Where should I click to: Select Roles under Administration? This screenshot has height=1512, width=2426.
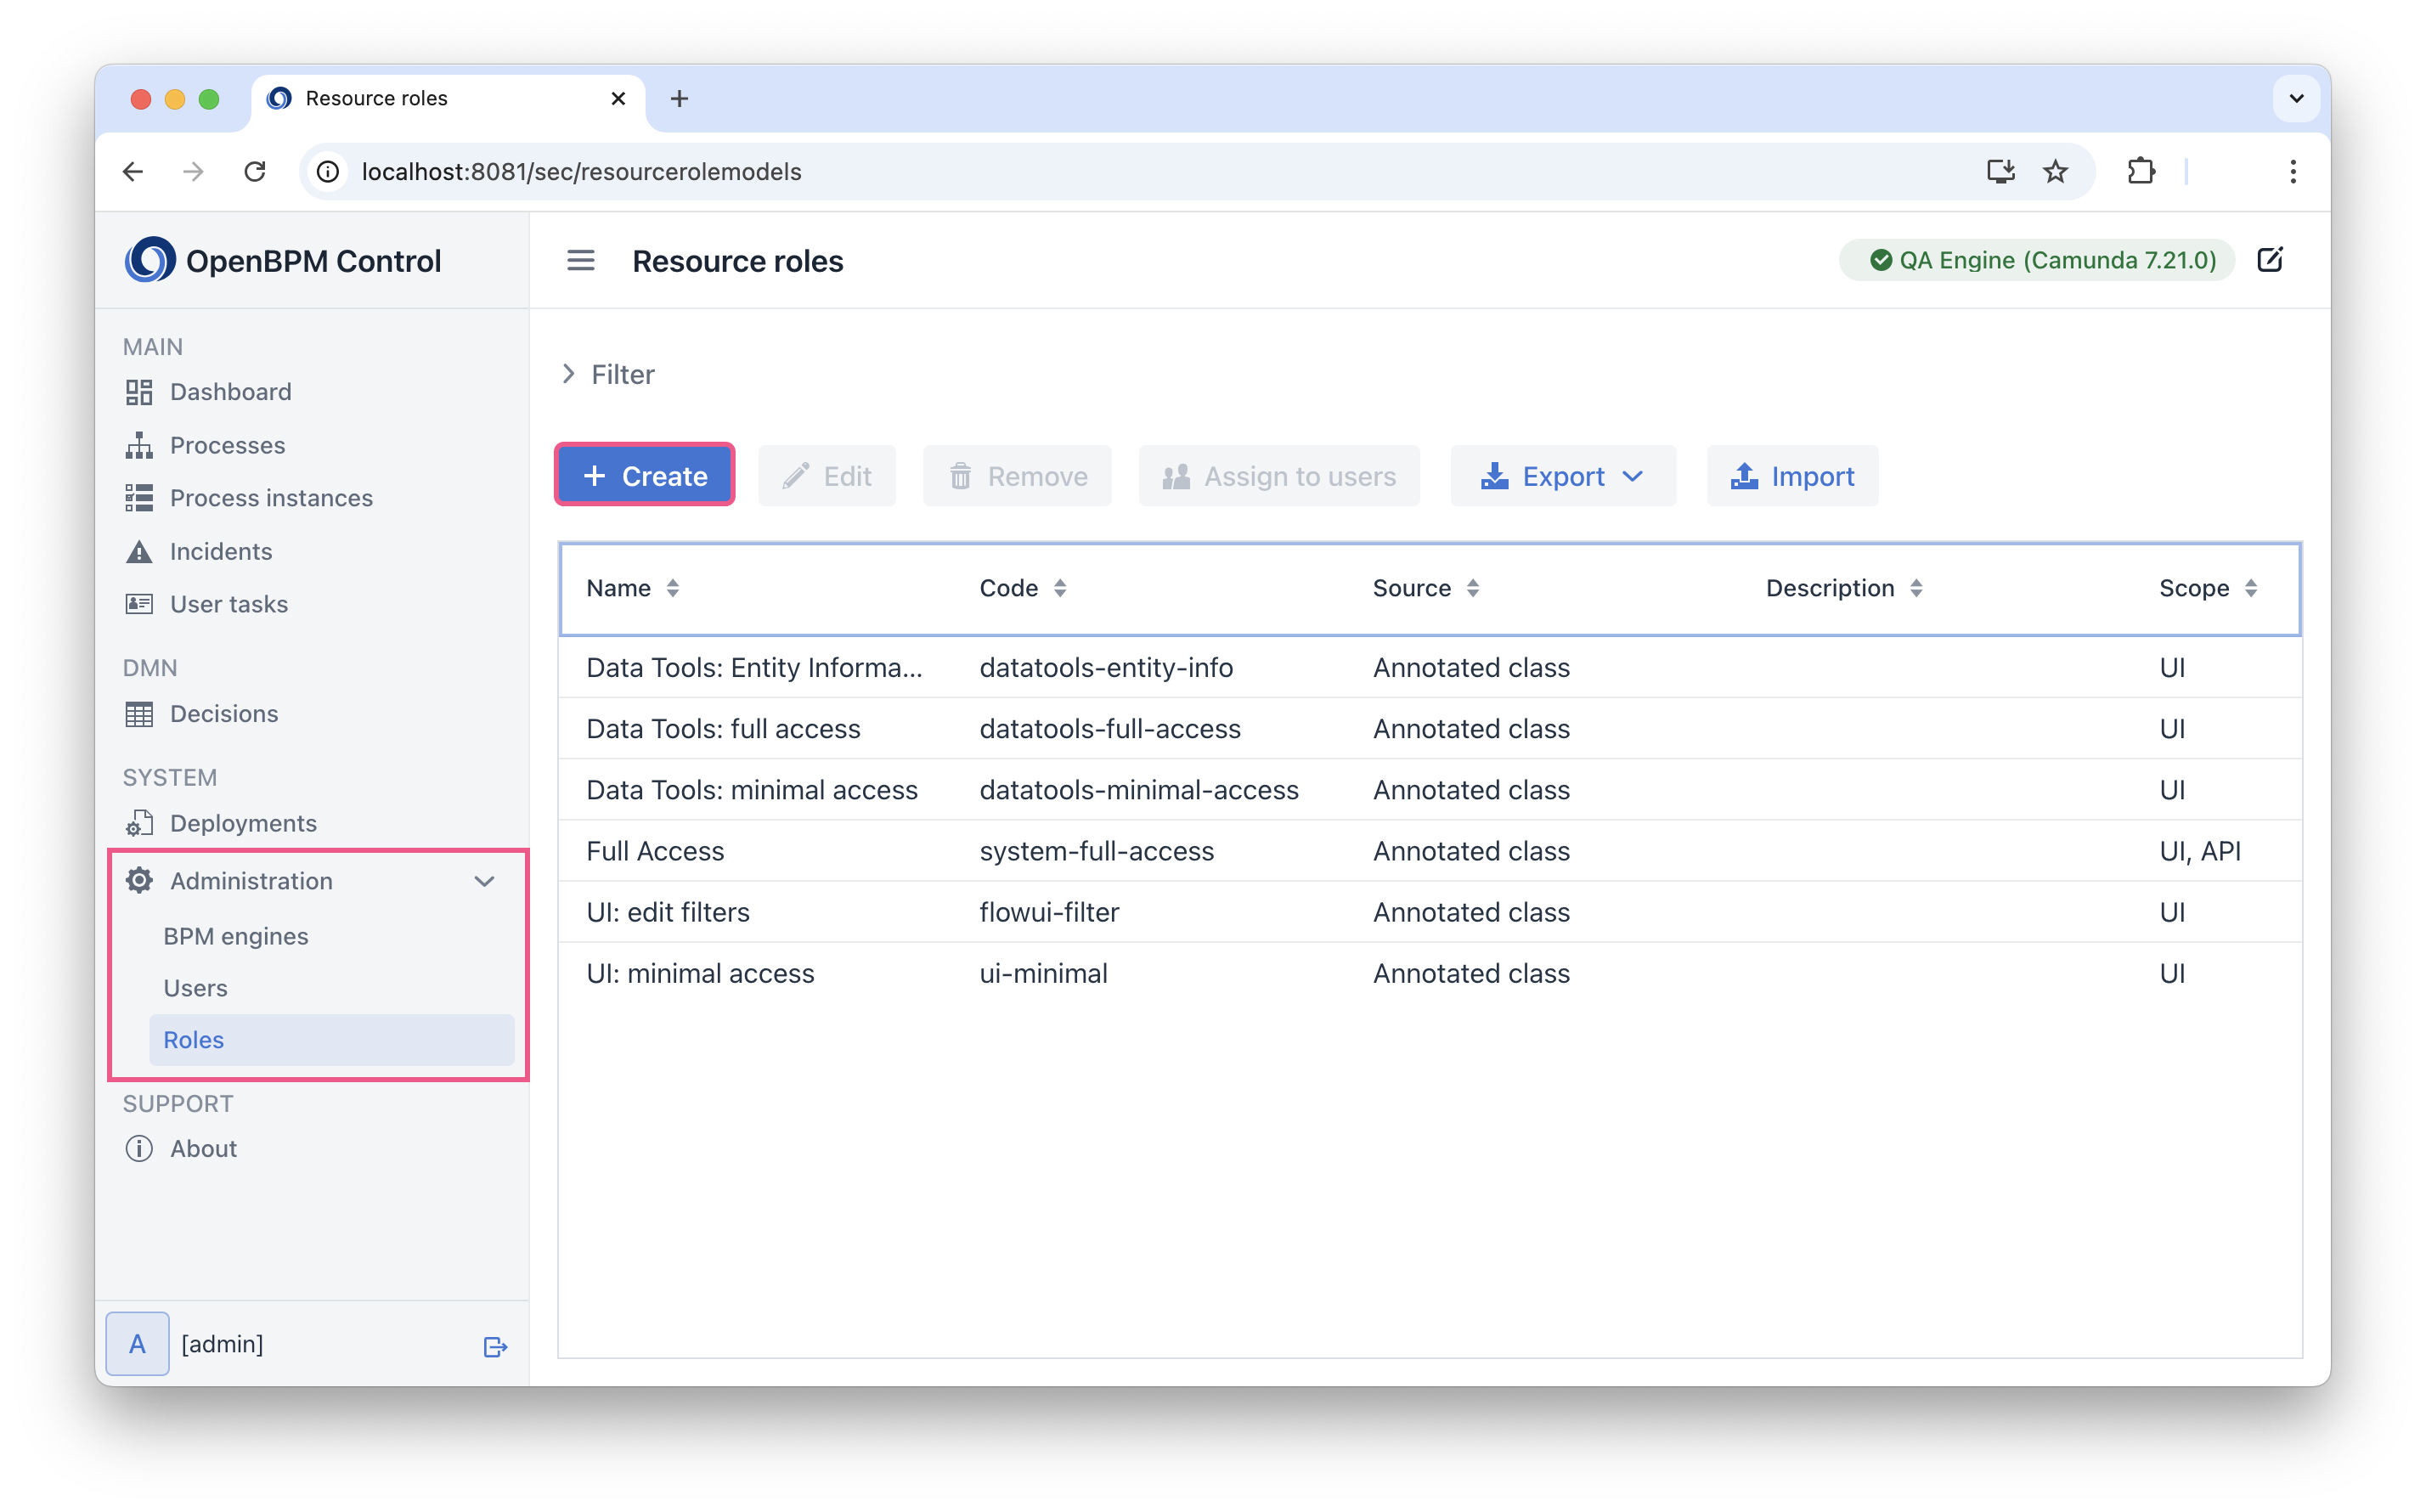[331, 1040]
